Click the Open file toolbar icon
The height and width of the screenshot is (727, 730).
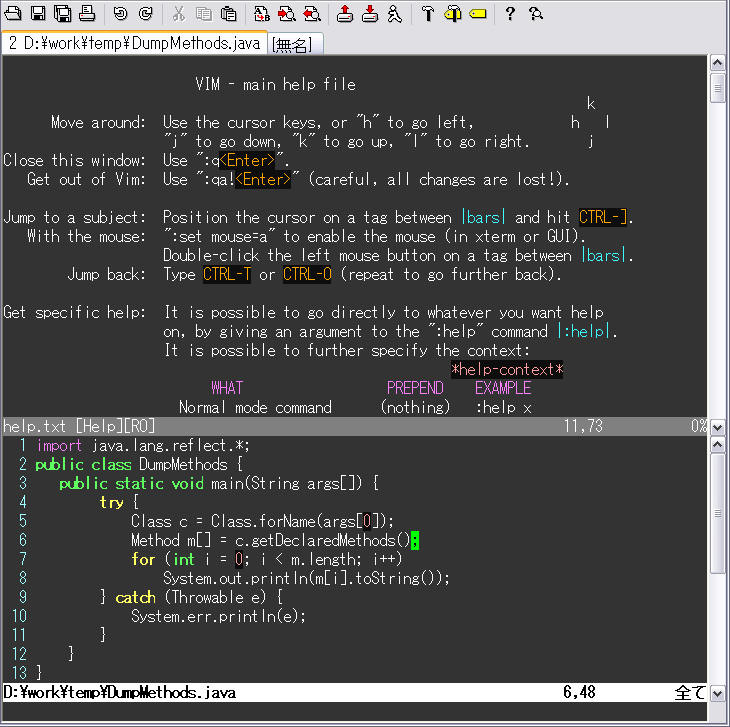tap(13, 13)
